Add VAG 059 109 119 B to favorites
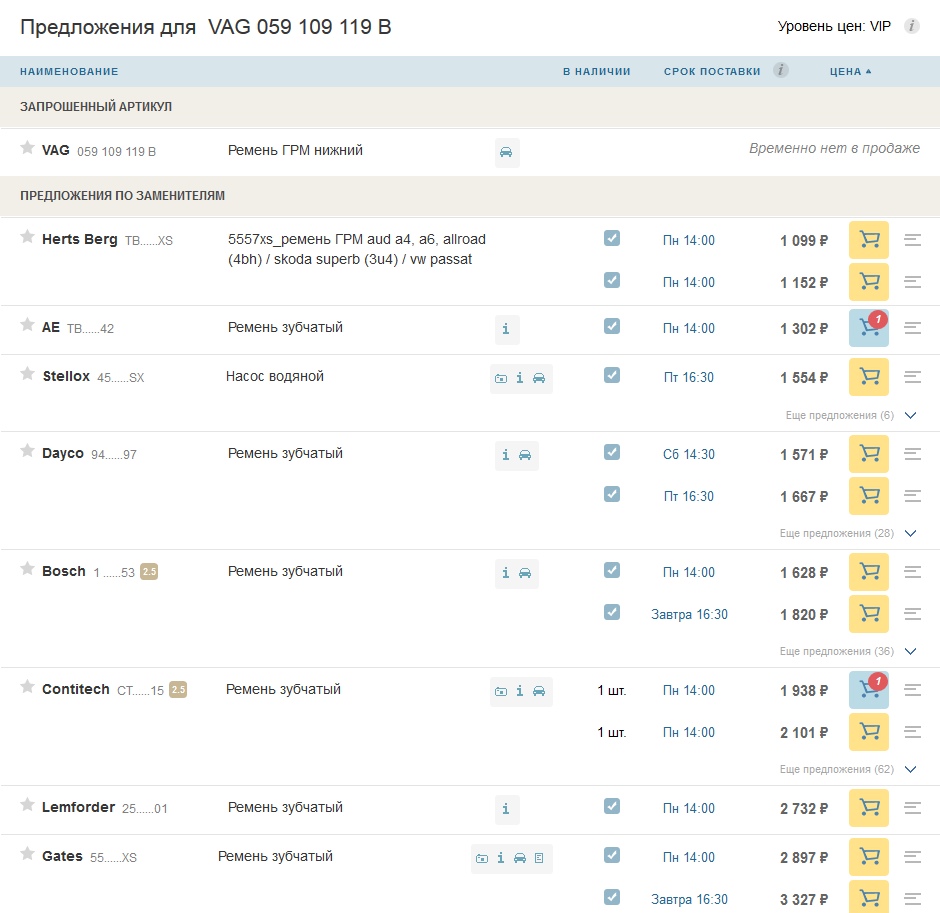Image resolution: width=940 pixels, height=913 pixels. pos(27,147)
